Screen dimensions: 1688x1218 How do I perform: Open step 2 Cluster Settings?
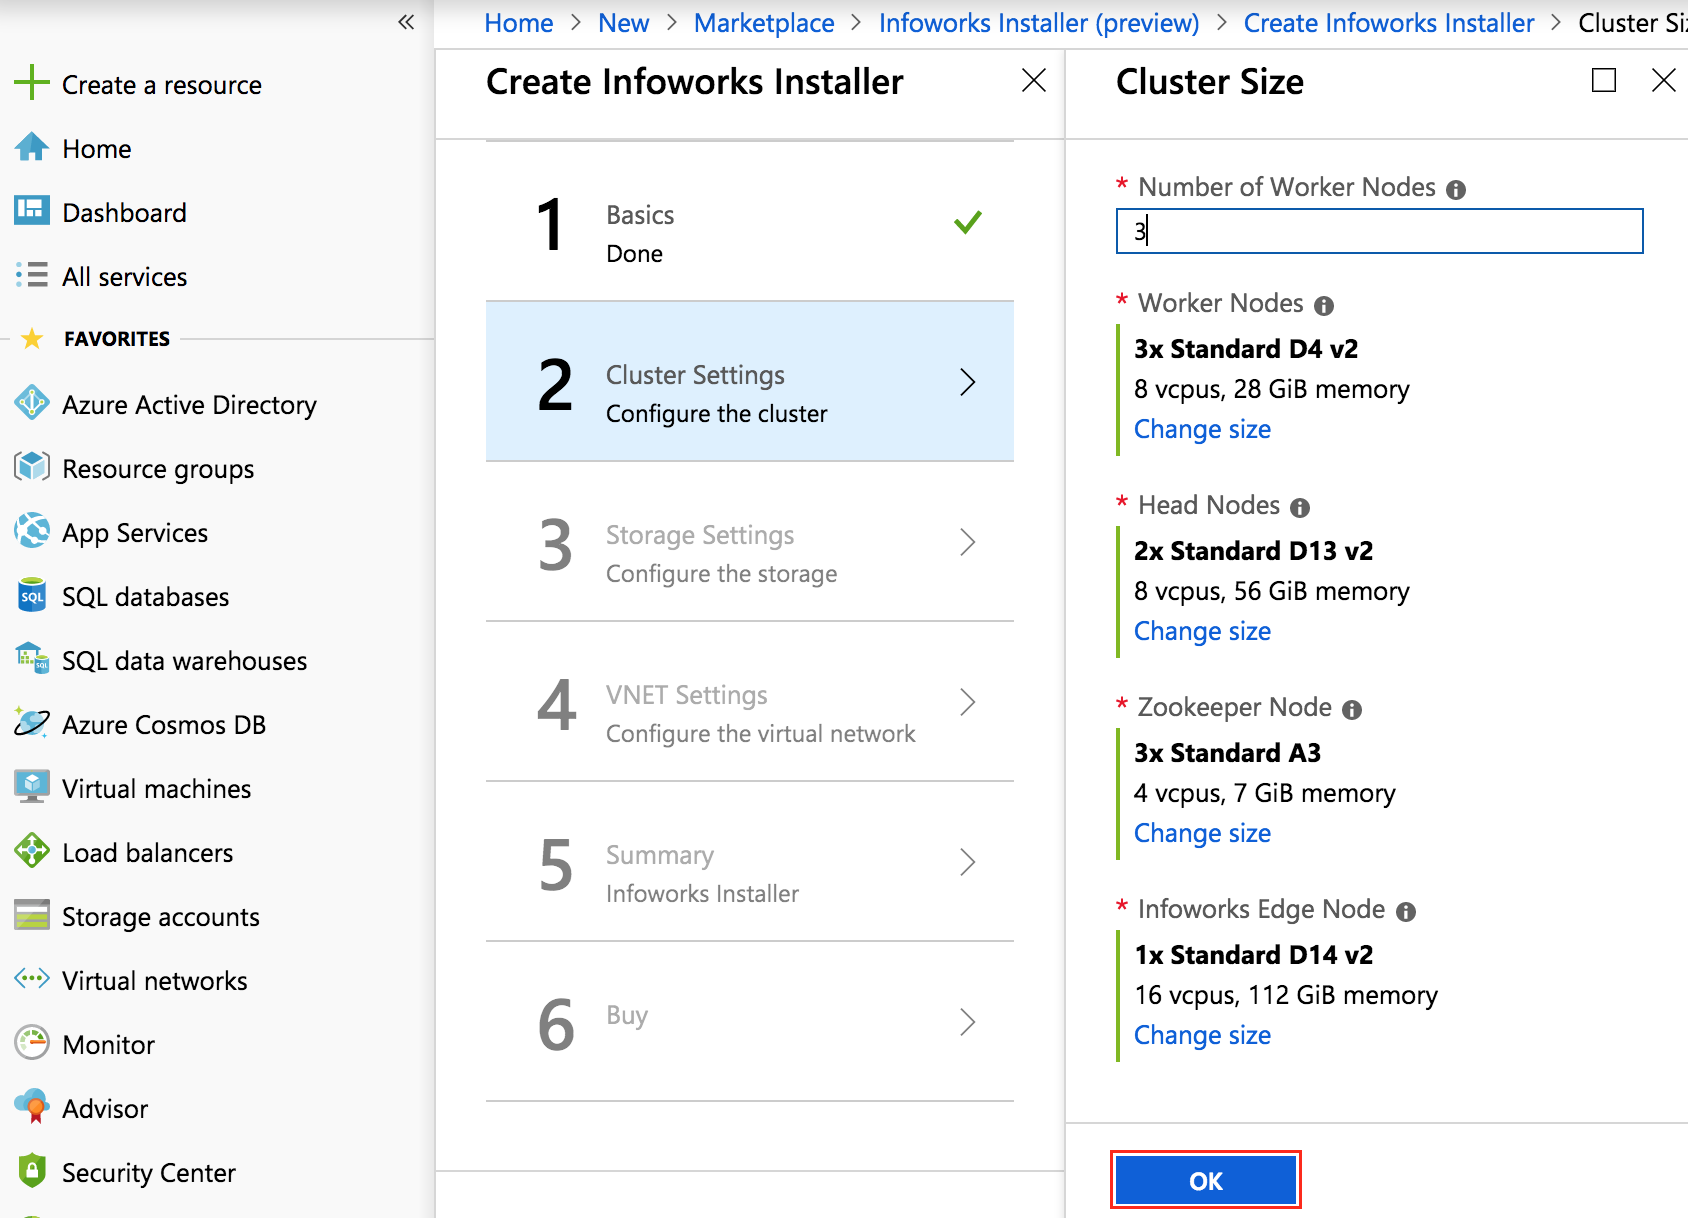click(x=750, y=381)
